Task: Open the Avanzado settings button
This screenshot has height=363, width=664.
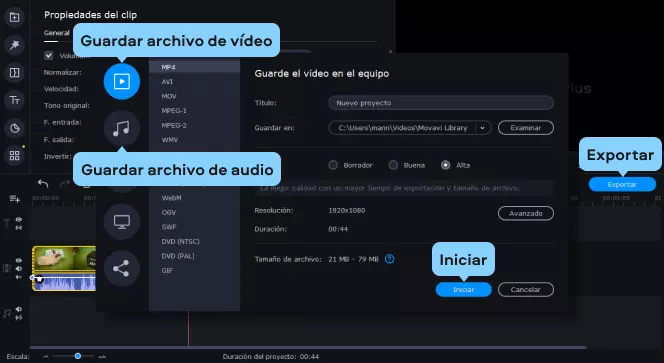Action: pyautogui.click(x=526, y=213)
